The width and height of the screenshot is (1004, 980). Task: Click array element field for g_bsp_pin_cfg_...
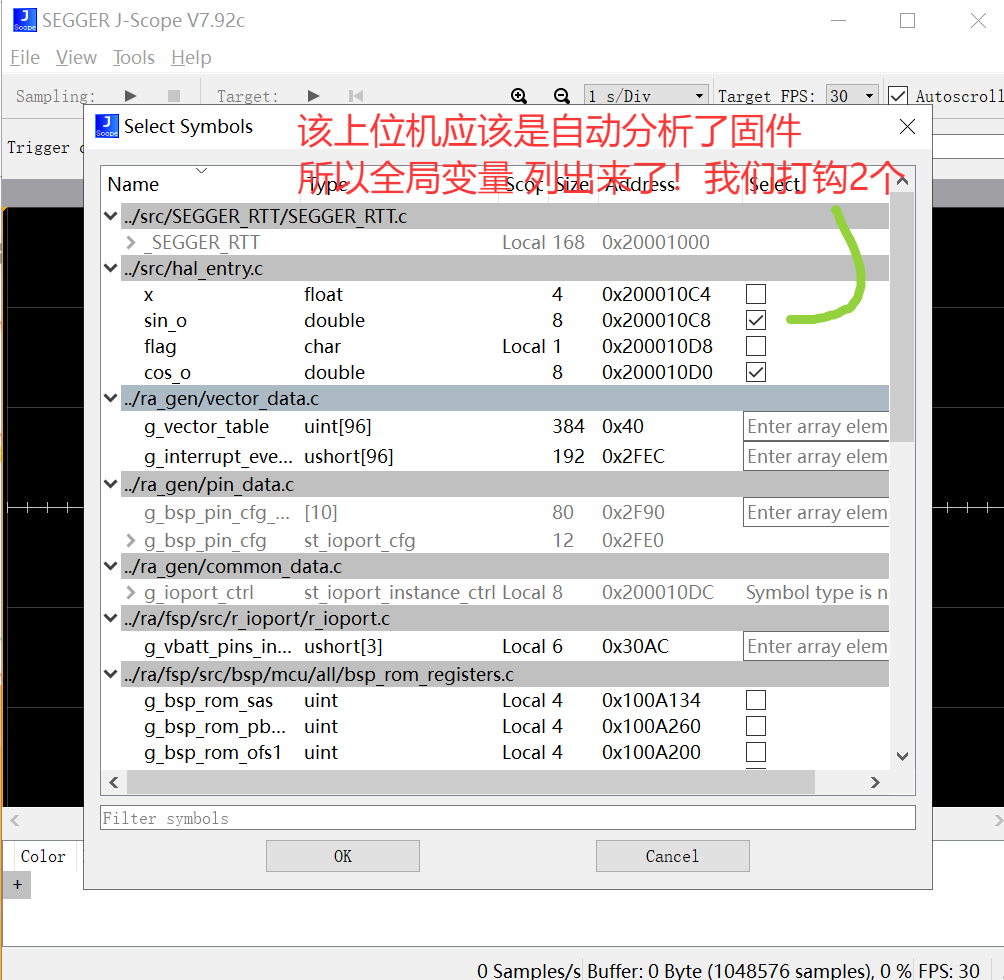pyautogui.click(x=816, y=512)
